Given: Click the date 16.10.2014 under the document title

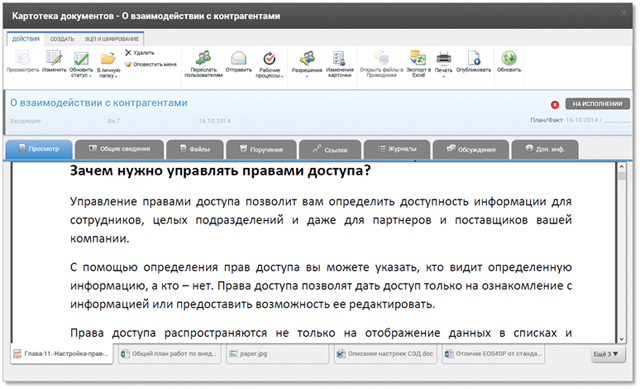Looking at the screenshot, I should pyautogui.click(x=214, y=121).
